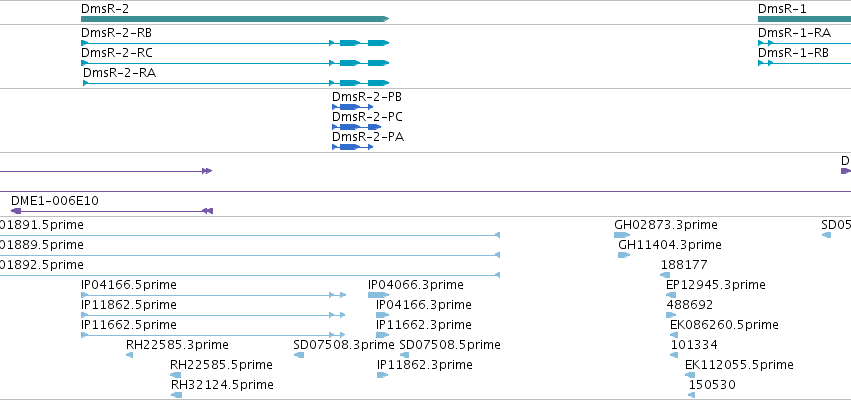Viewport: 851px width, 400px height.
Task: Click the DME1-006E10 feature label
Action: pos(55,201)
